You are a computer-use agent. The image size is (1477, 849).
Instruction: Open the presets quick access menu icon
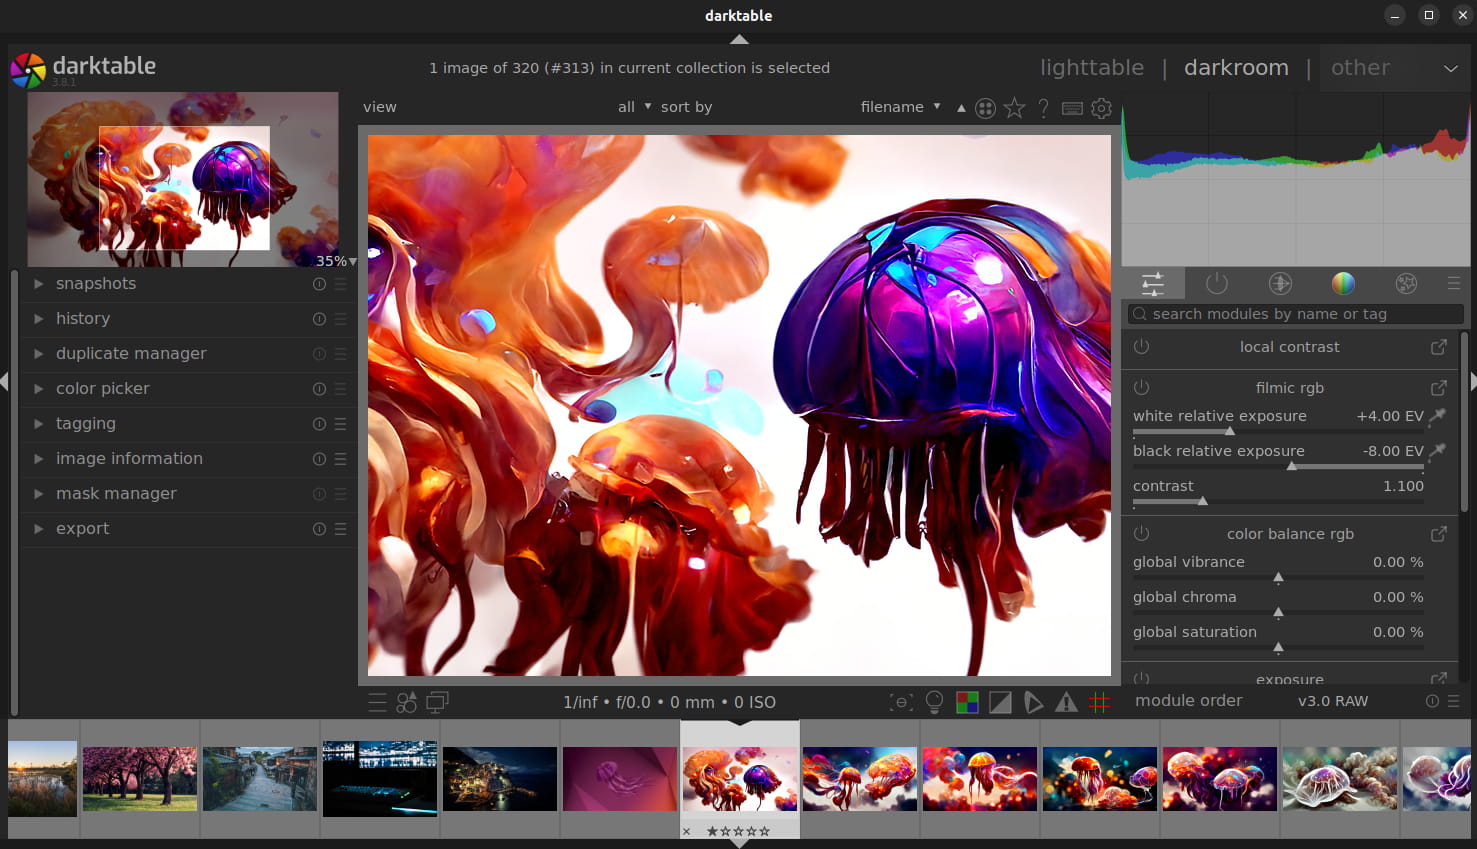tap(377, 702)
